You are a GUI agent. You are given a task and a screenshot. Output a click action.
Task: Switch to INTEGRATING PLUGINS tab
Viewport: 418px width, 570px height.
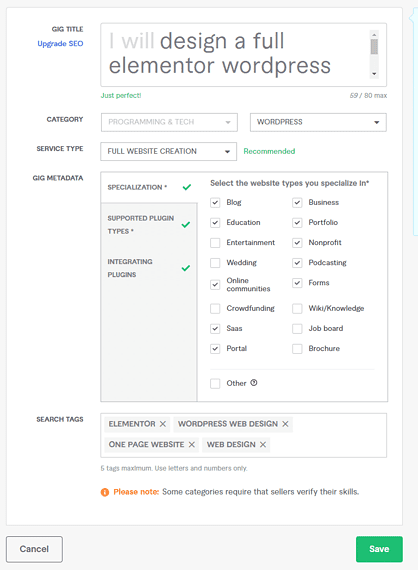point(149,268)
